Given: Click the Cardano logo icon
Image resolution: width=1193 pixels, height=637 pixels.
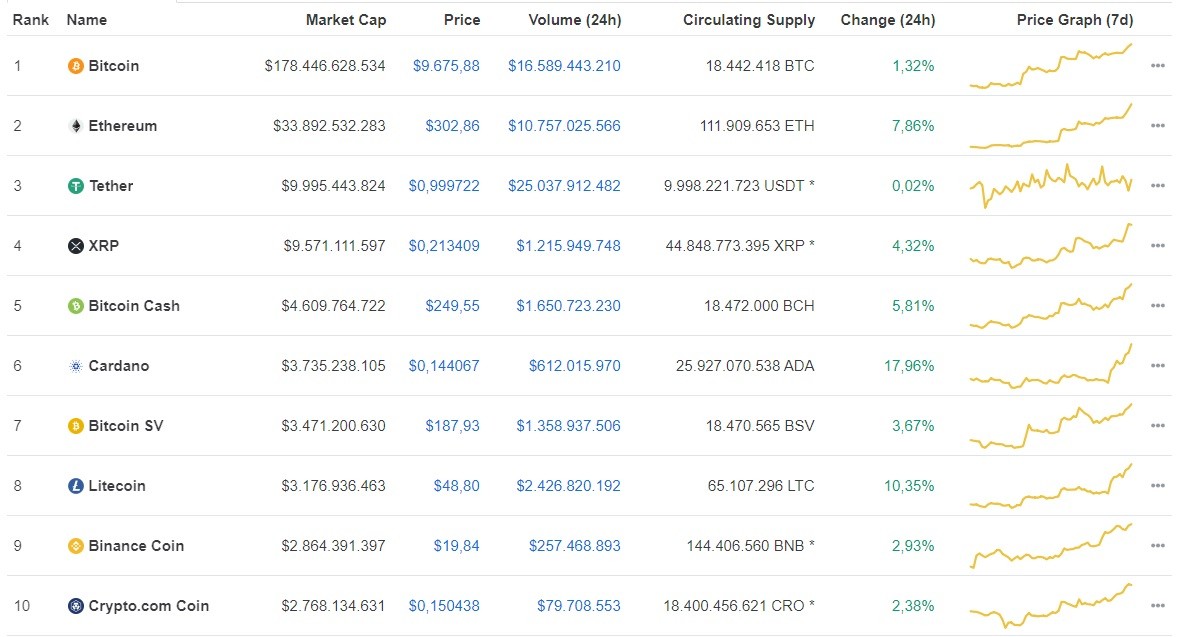Looking at the screenshot, I should (x=74, y=366).
